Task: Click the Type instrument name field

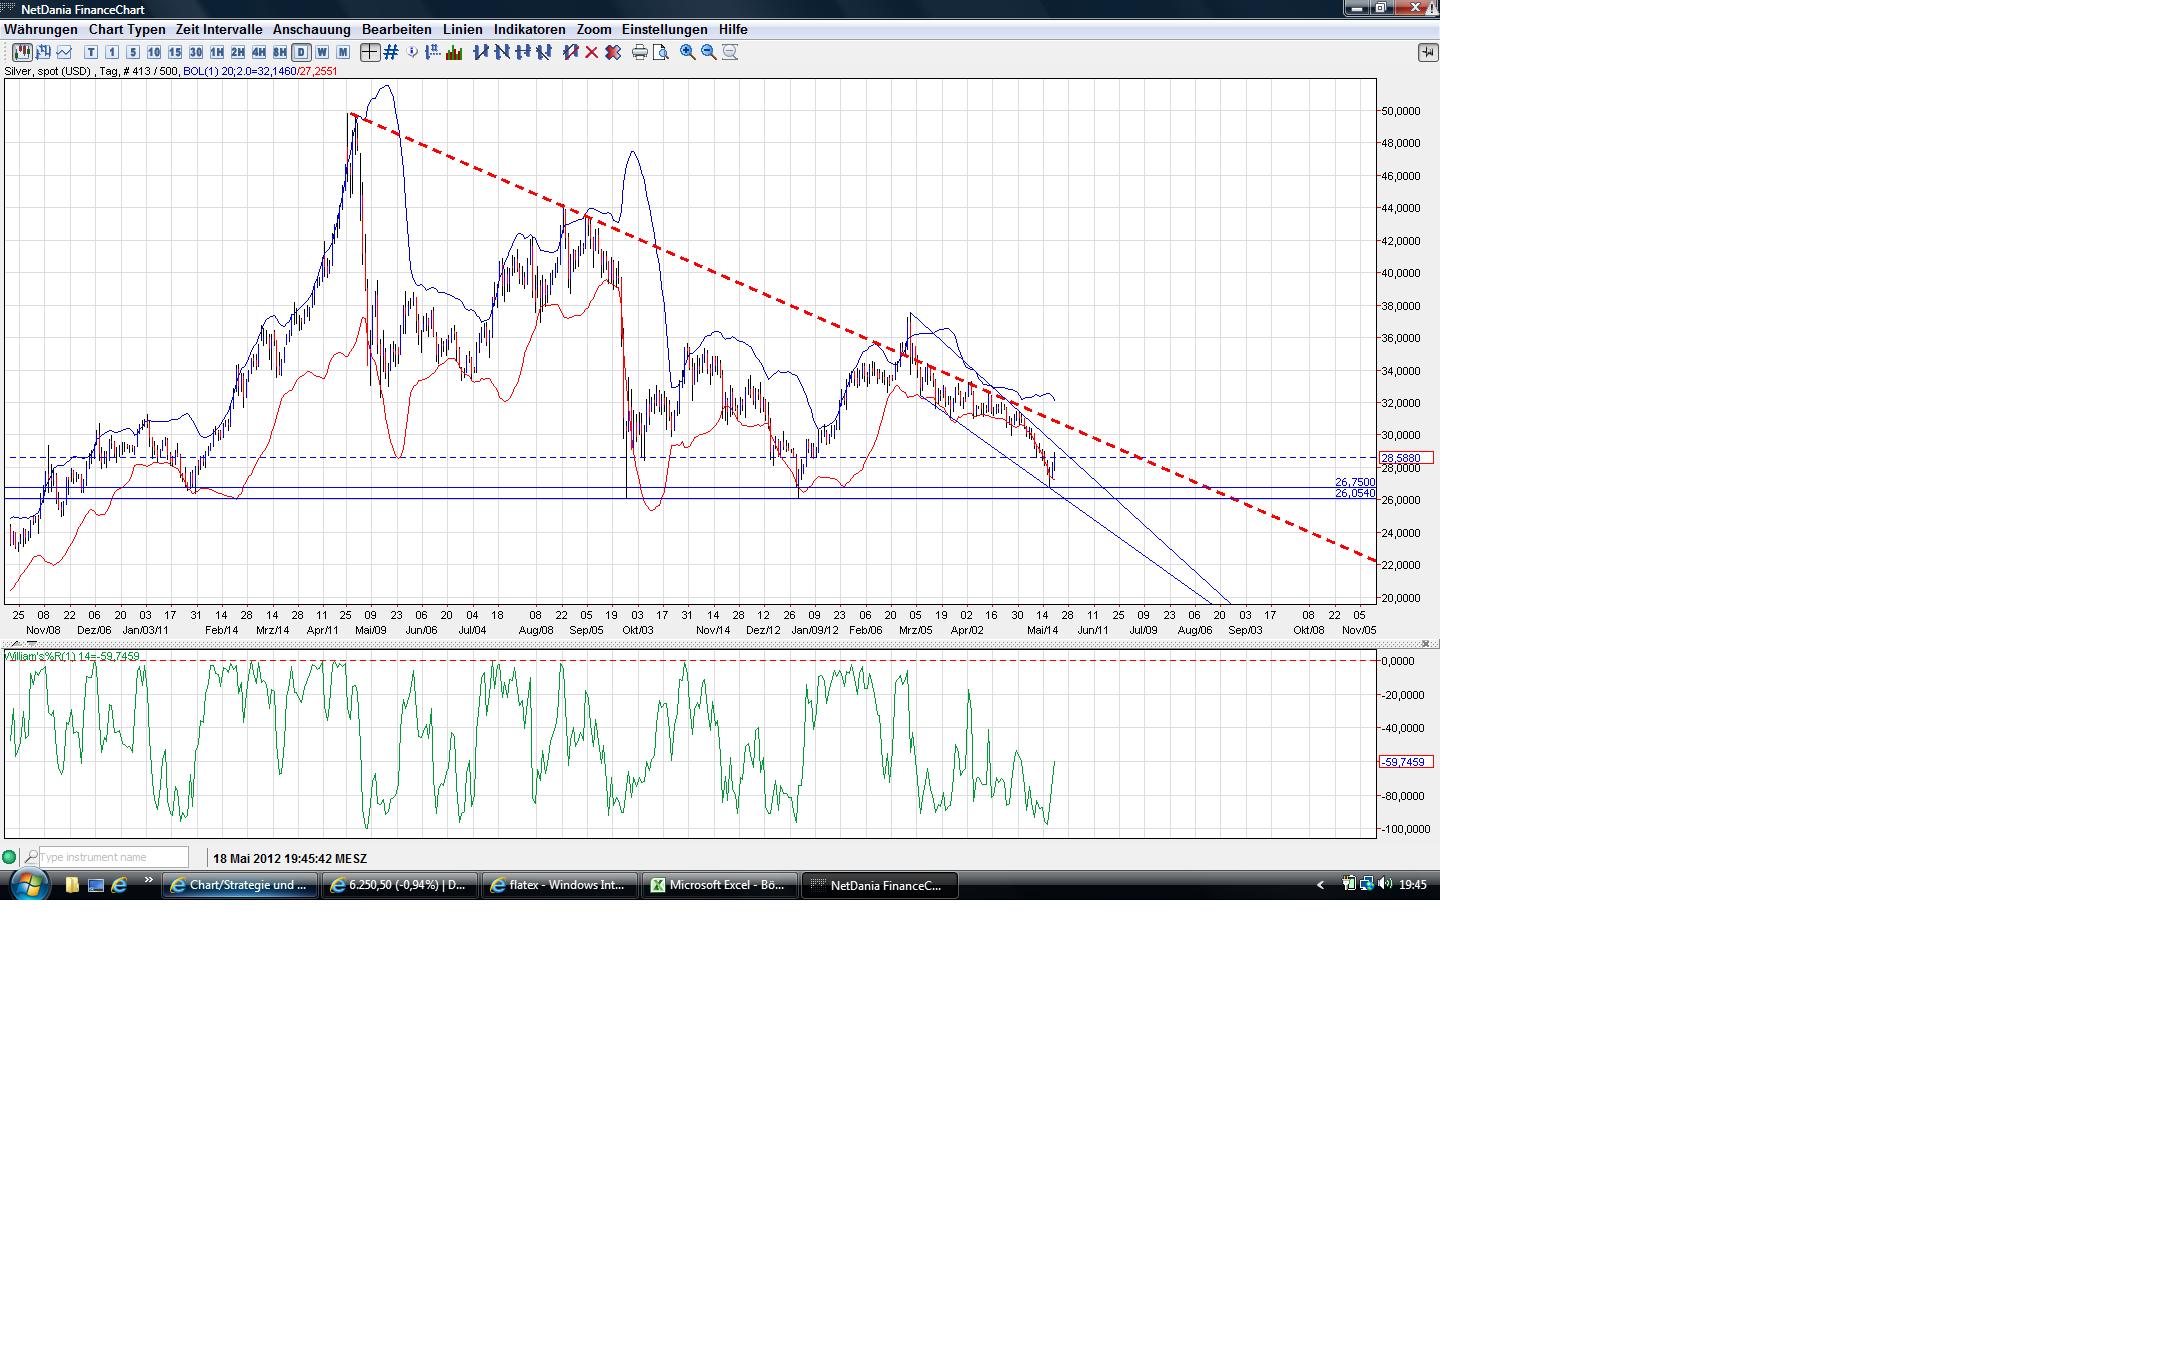Action: click(x=113, y=857)
